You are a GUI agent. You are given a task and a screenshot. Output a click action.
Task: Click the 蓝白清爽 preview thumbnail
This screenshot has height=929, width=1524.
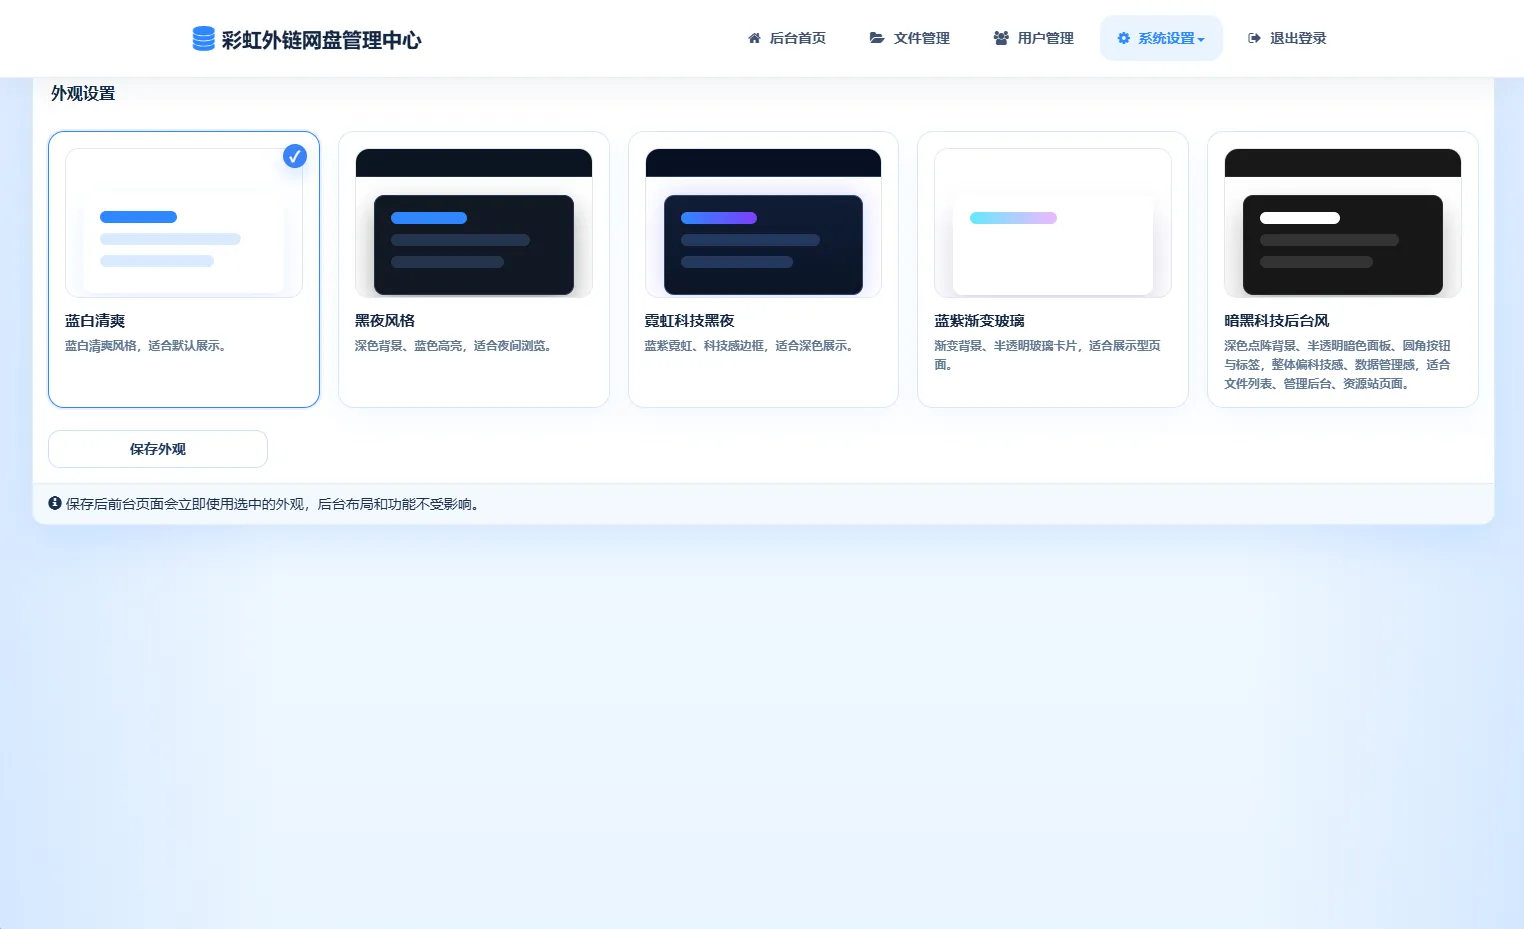184,223
